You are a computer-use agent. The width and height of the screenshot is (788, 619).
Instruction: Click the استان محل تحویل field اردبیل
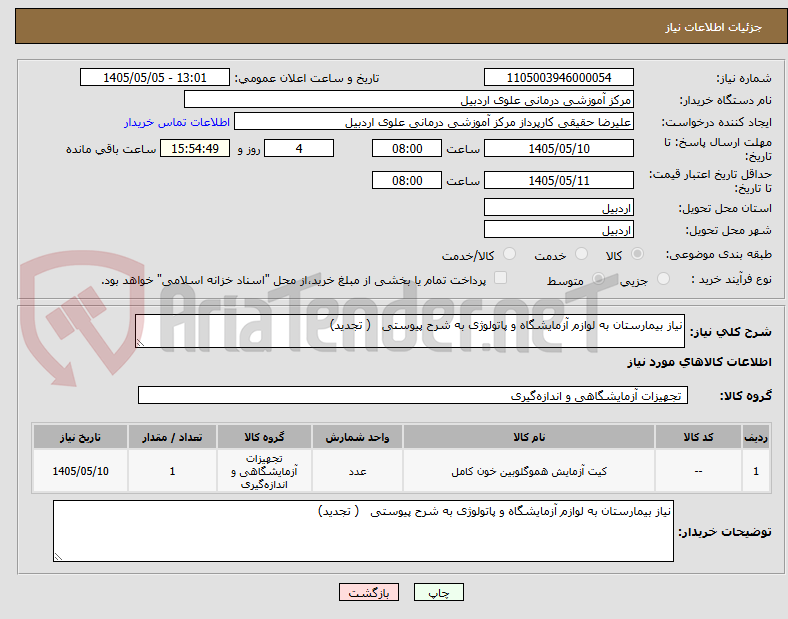558,208
